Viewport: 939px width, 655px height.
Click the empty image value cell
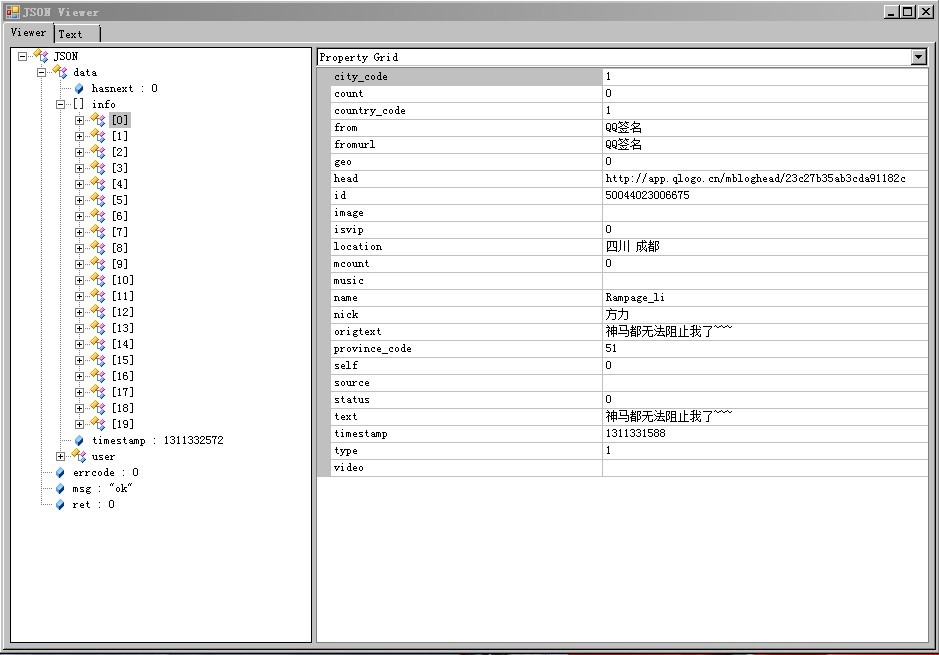tap(765, 213)
